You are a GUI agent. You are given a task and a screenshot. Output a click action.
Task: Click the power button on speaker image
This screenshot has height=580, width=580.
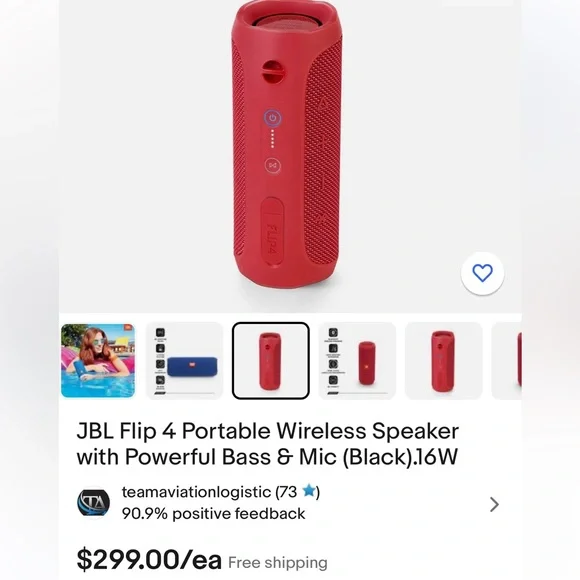[273, 118]
